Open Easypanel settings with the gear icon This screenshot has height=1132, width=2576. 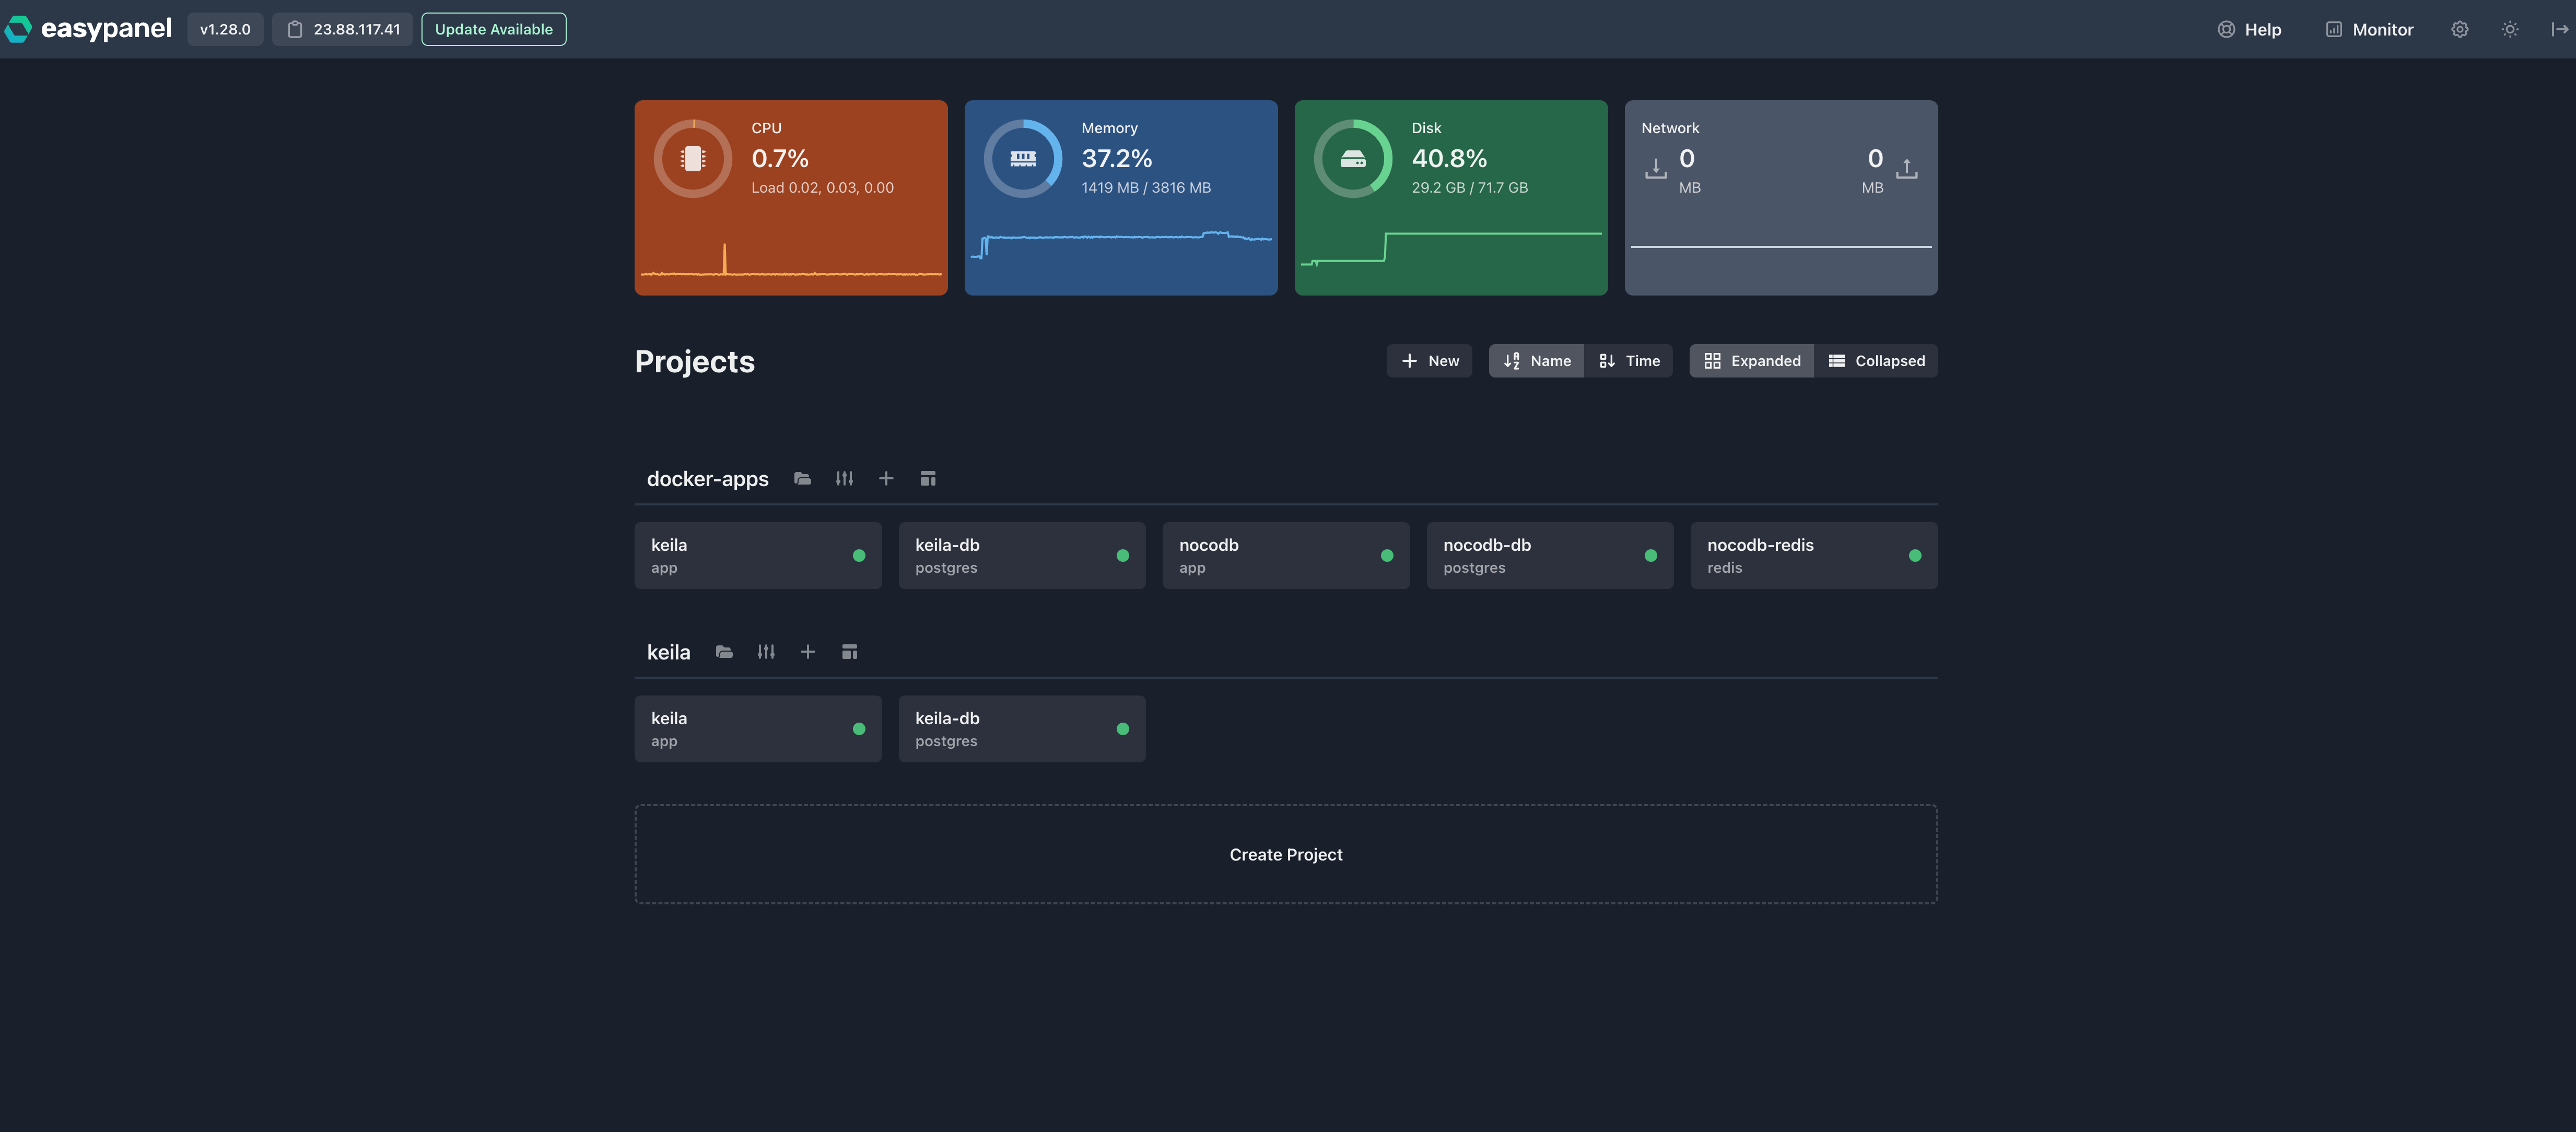[x=2459, y=29]
